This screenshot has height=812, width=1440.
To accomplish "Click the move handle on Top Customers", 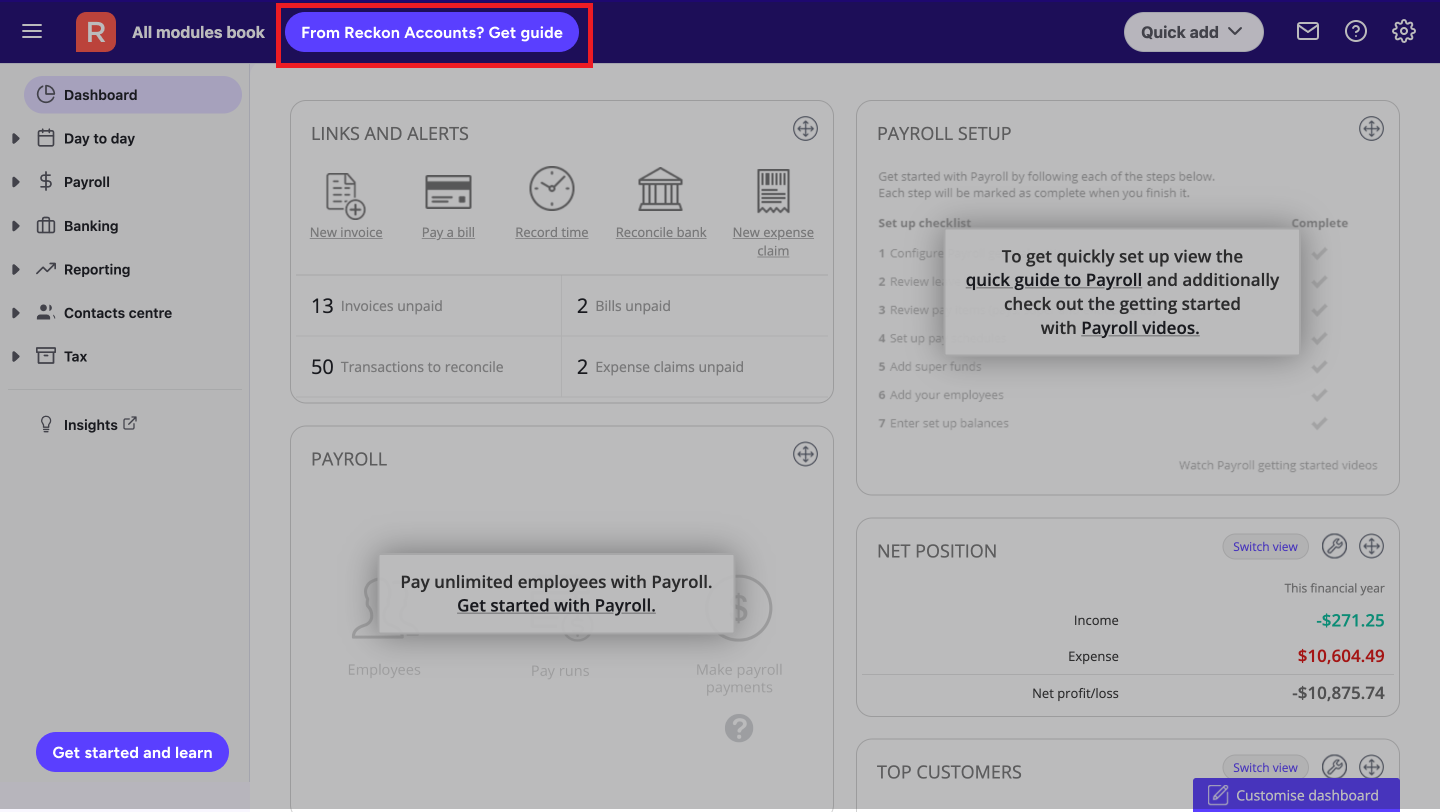I will (x=1371, y=767).
